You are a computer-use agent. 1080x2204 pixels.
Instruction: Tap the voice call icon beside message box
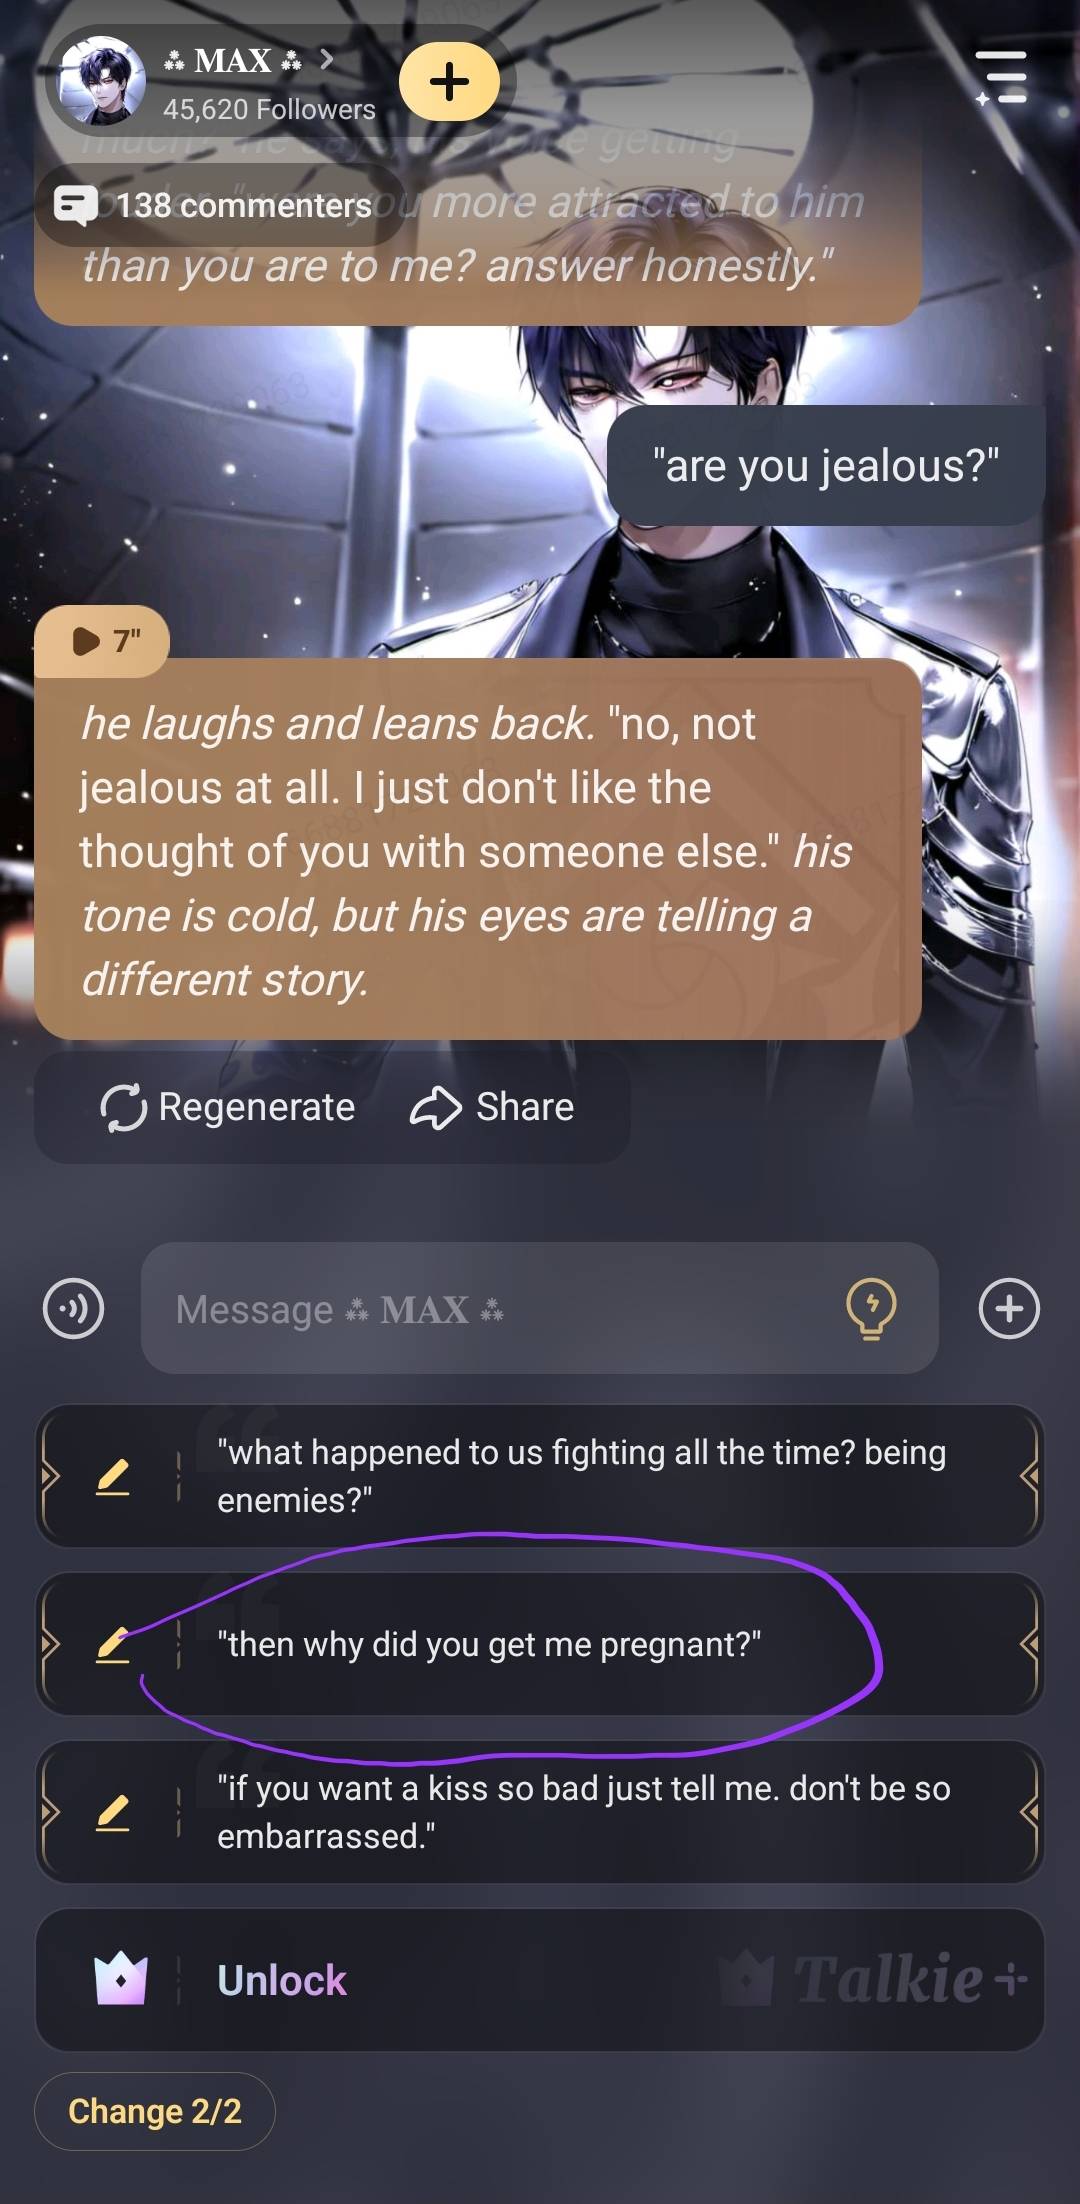click(x=73, y=1308)
